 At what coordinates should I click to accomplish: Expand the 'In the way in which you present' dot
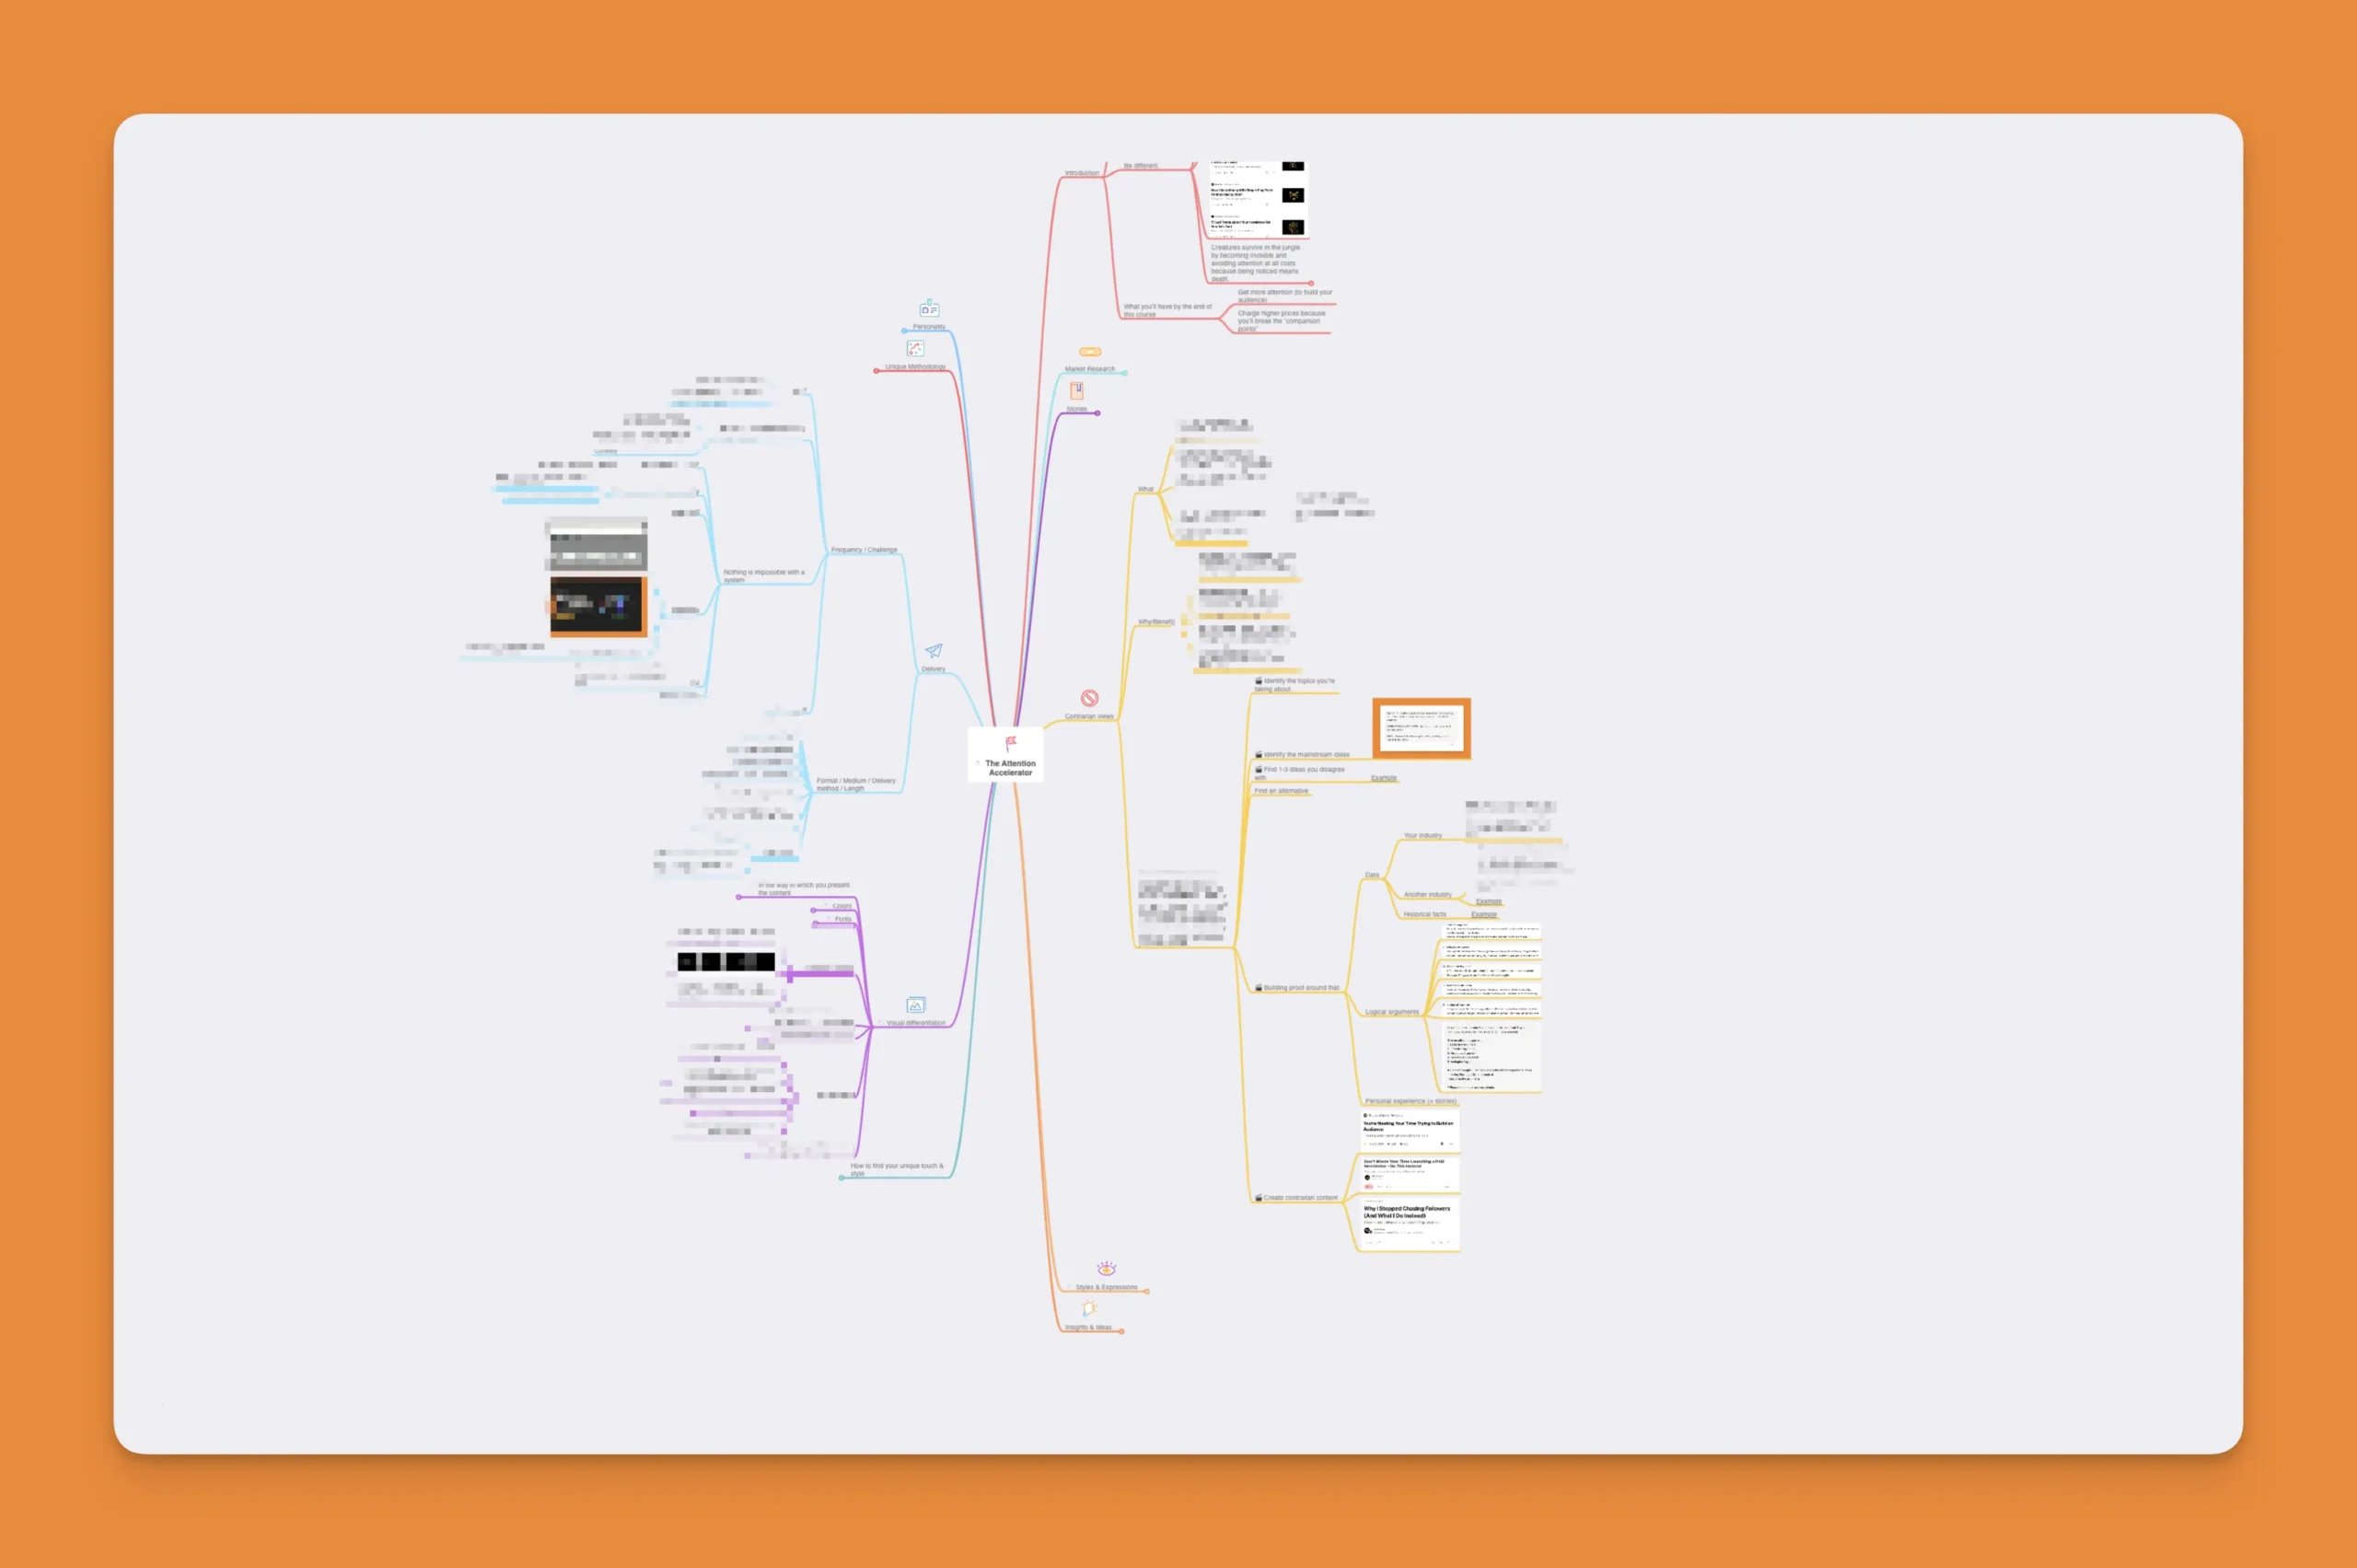coord(739,897)
